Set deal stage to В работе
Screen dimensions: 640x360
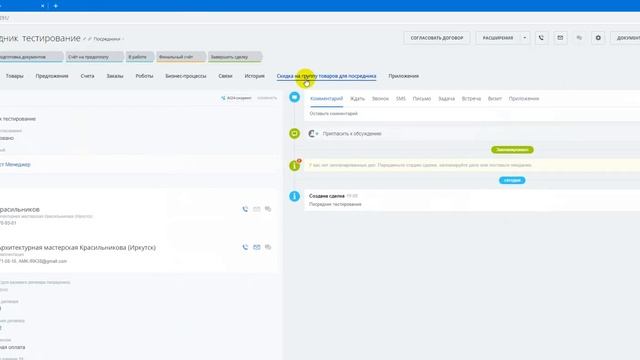(140, 57)
